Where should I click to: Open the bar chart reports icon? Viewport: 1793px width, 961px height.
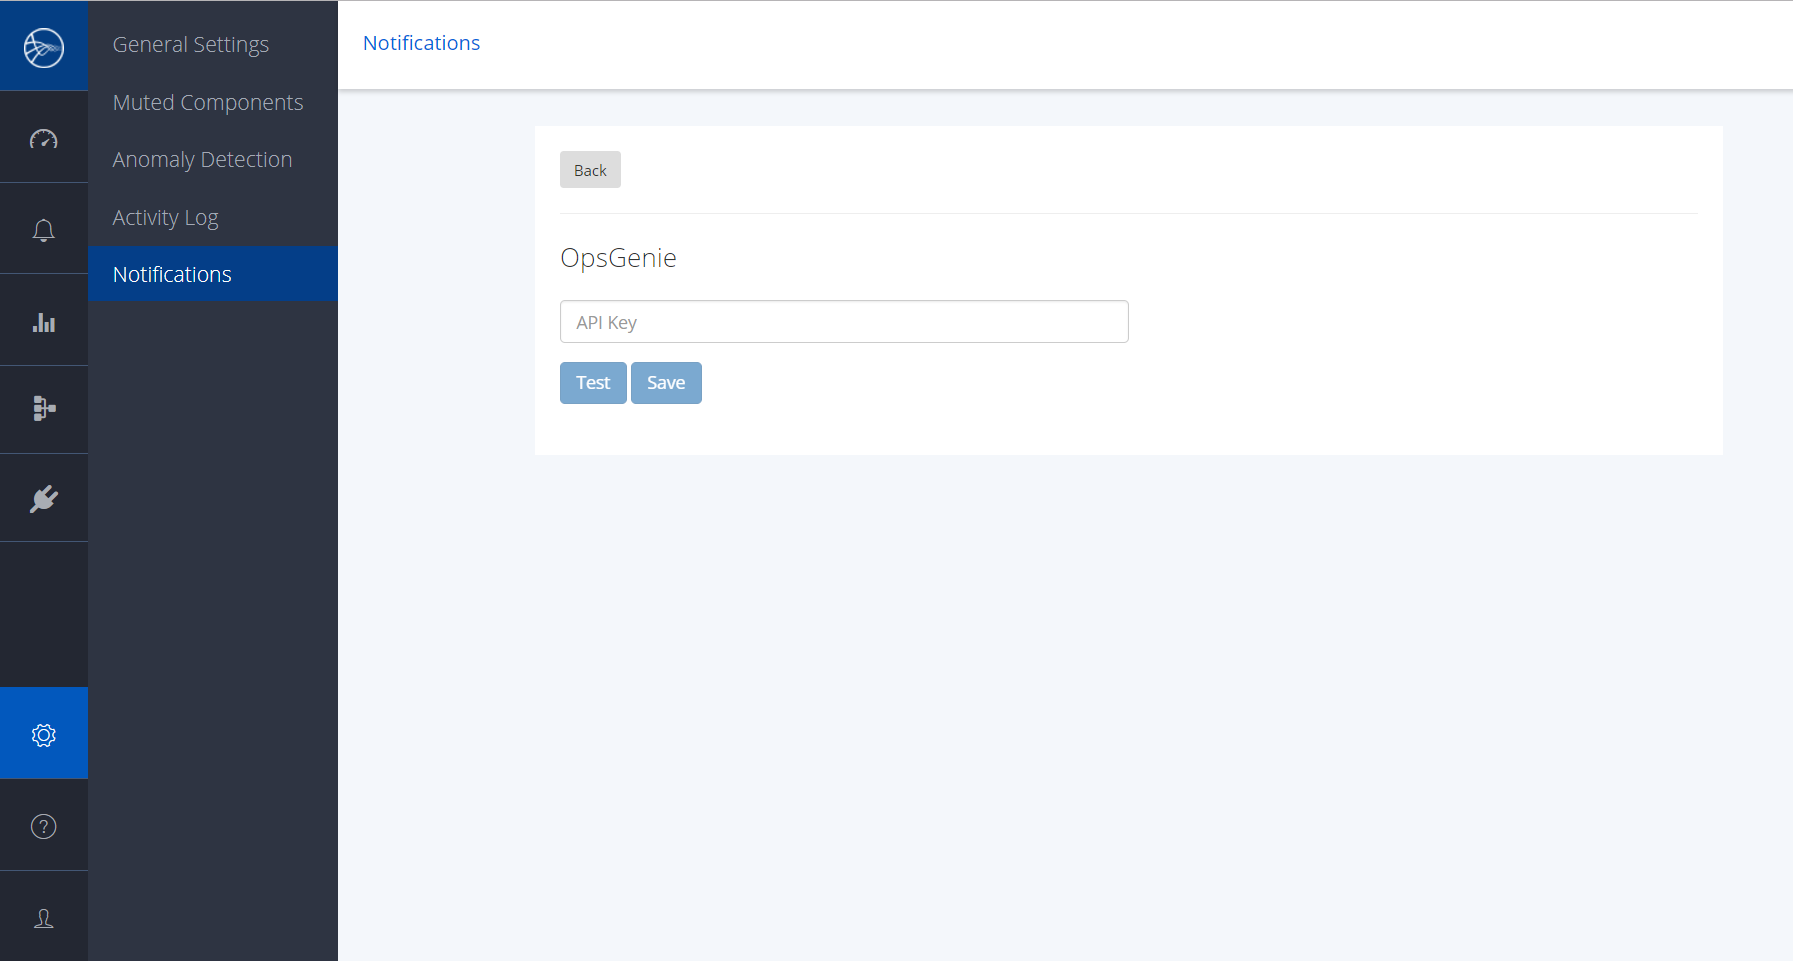44,322
